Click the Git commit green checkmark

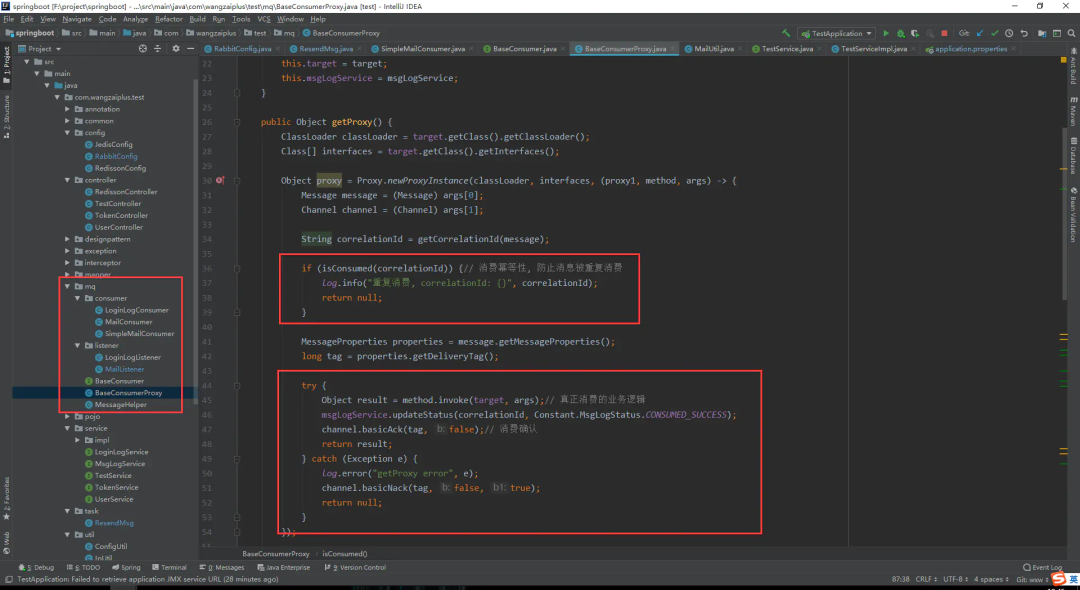click(x=995, y=33)
